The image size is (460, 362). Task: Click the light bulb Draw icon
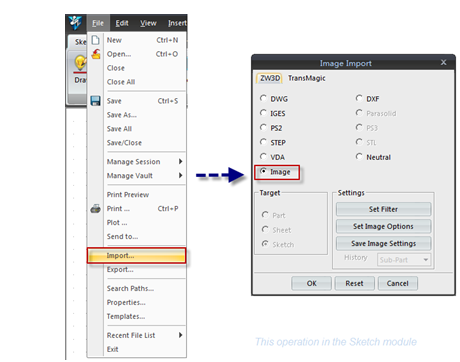click(x=80, y=63)
